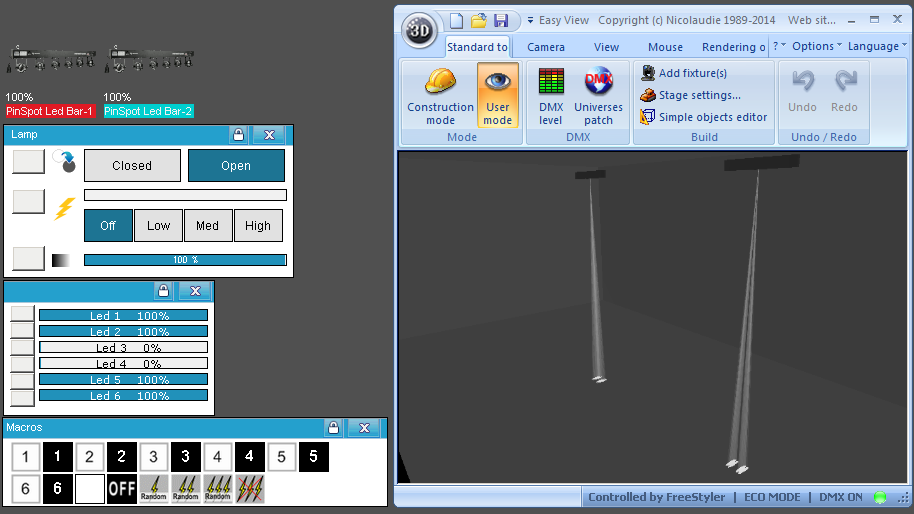Launch the Simple objects editor

704,117
